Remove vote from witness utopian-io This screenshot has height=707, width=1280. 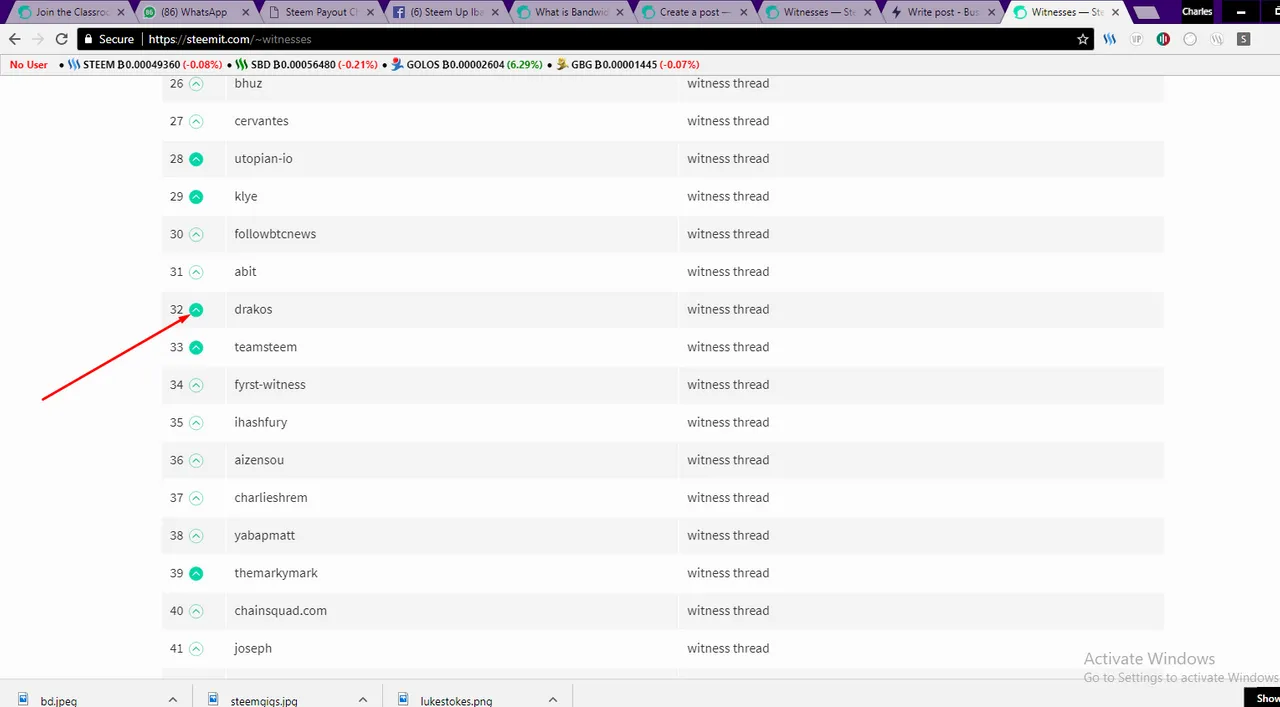point(196,159)
